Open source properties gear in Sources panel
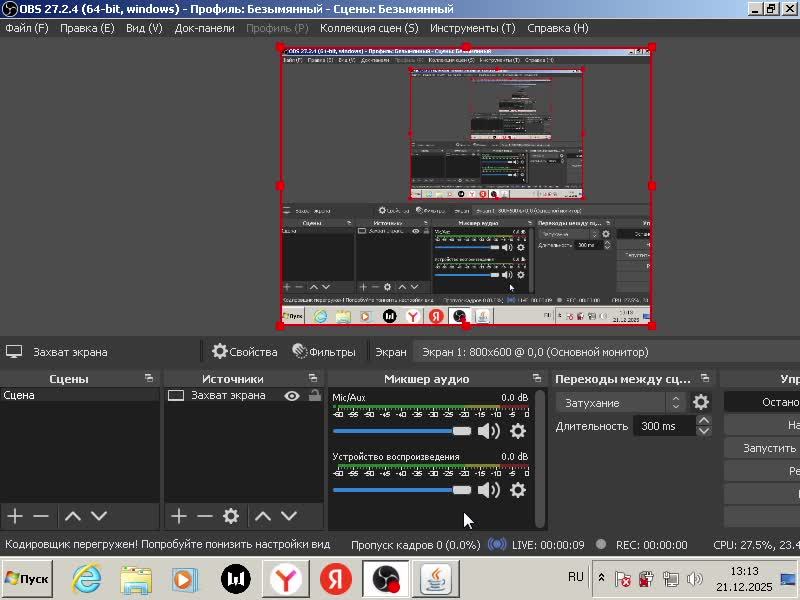The width and height of the screenshot is (800, 600). click(x=231, y=516)
